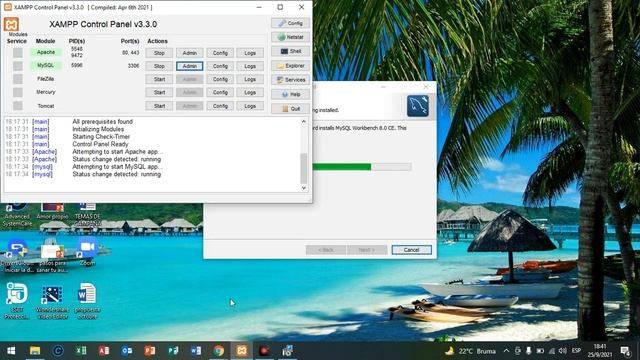
Task: Open Excel from the taskbar
Action: pyautogui.click(x=81, y=351)
